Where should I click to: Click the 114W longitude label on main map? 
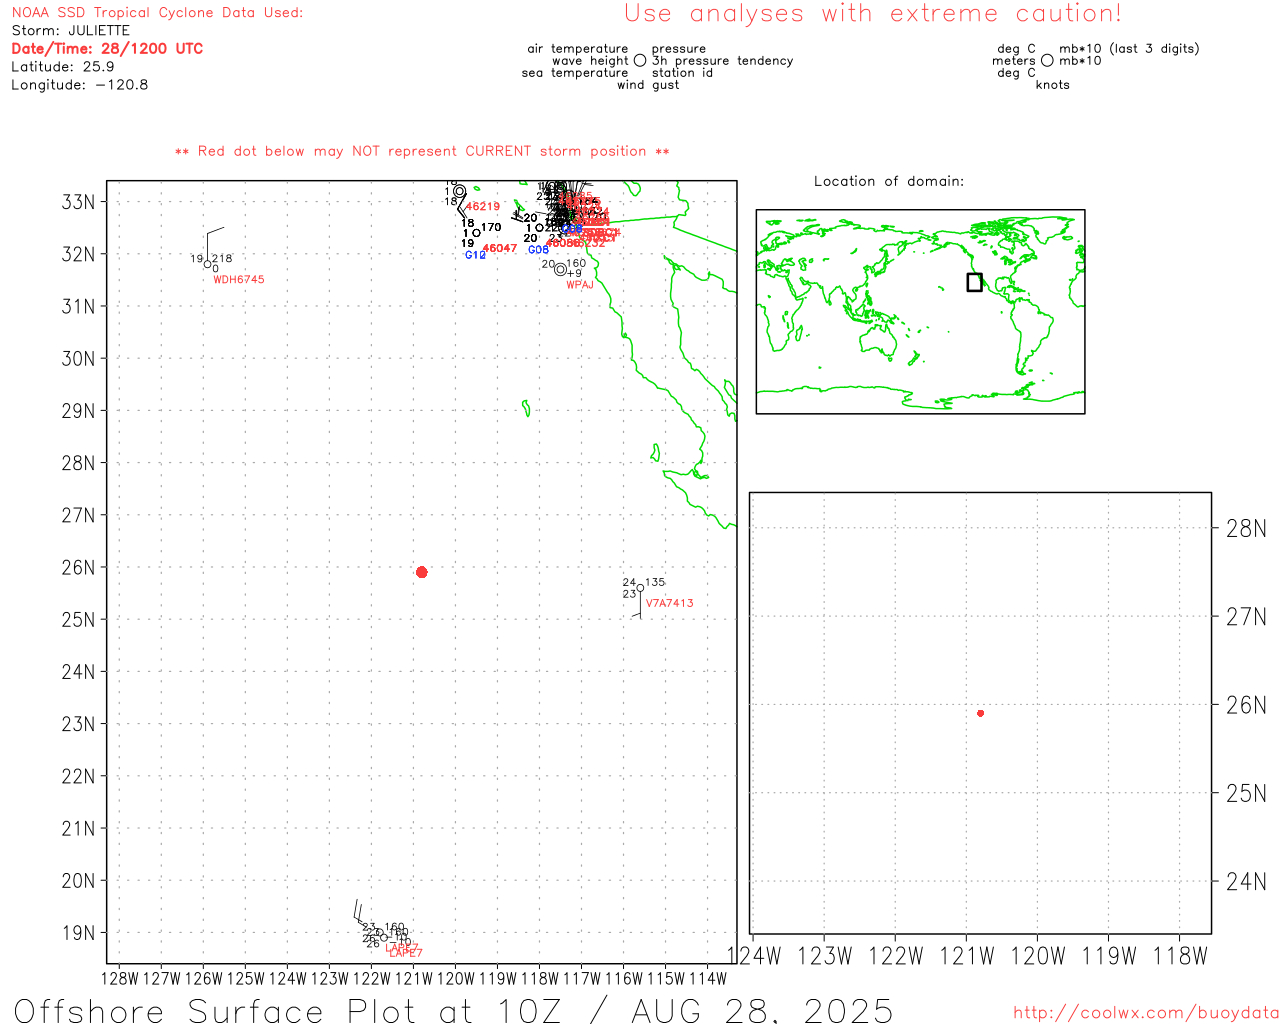708,978
